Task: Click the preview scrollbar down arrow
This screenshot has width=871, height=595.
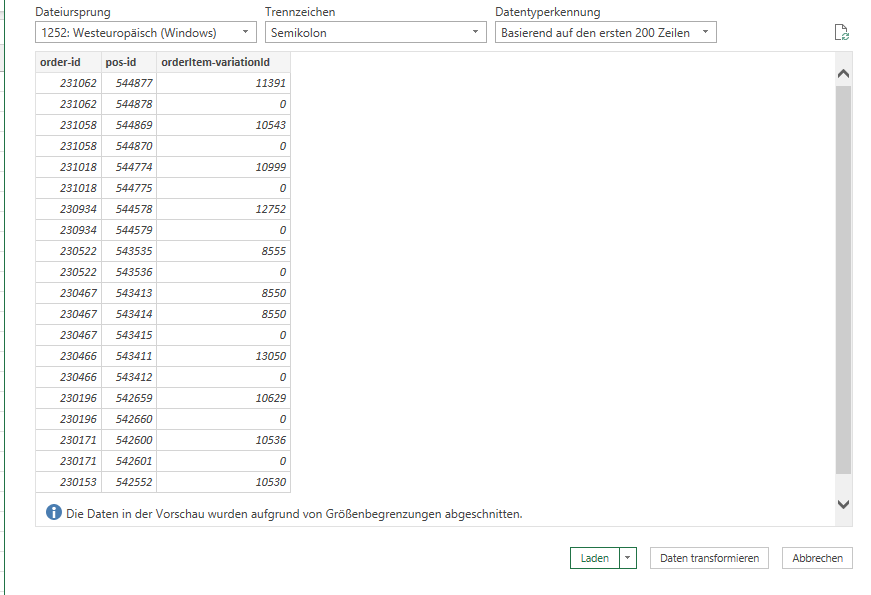Action: pyautogui.click(x=842, y=505)
